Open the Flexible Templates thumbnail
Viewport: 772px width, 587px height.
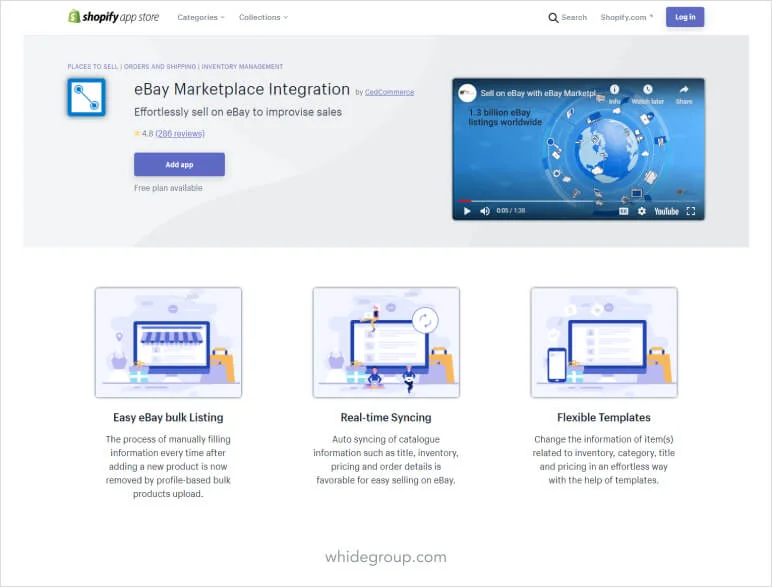point(604,342)
